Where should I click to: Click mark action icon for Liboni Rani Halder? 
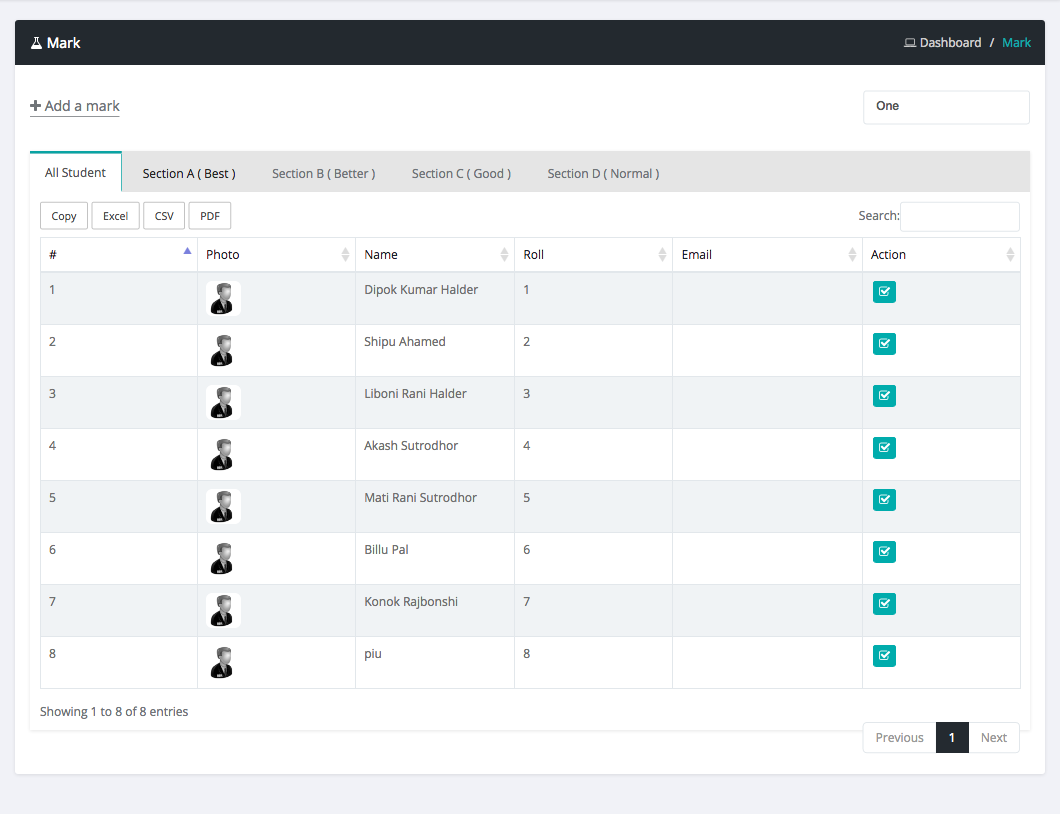point(884,396)
